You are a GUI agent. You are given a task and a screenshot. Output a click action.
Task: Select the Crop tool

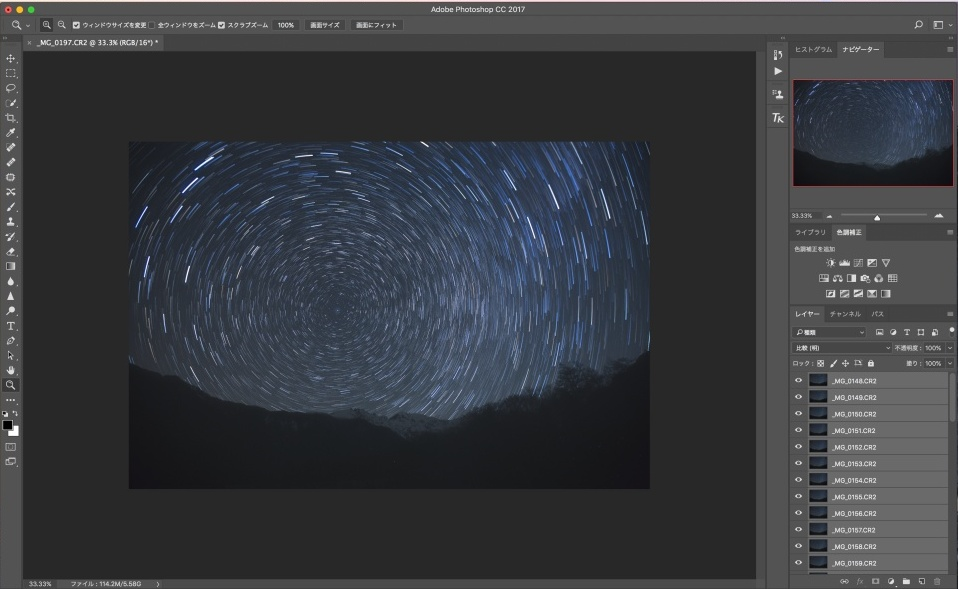point(10,118)
